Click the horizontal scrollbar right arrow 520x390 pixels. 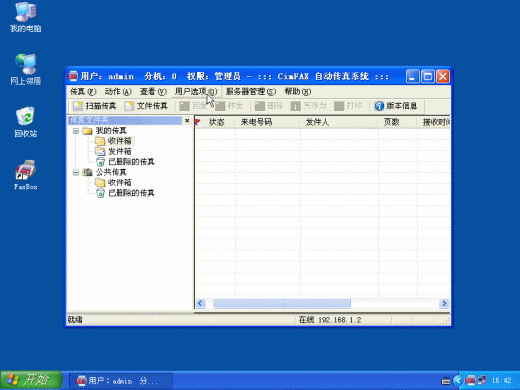tap(444, 303)
